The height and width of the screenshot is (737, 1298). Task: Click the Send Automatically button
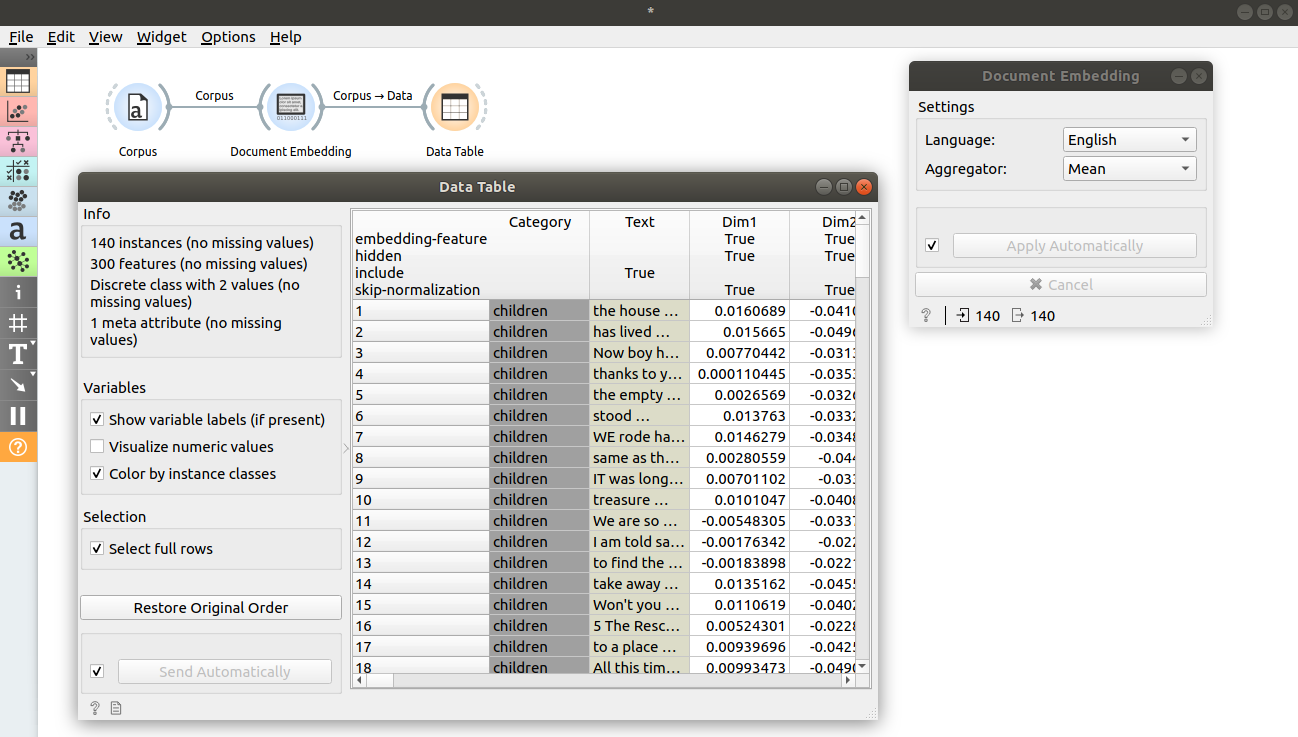click(x=224, y=672)
